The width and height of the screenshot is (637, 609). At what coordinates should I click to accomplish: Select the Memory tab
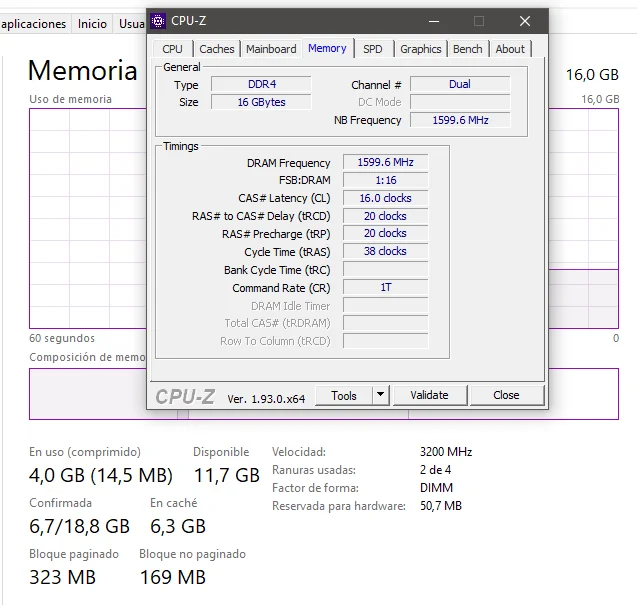pos(327,48)
